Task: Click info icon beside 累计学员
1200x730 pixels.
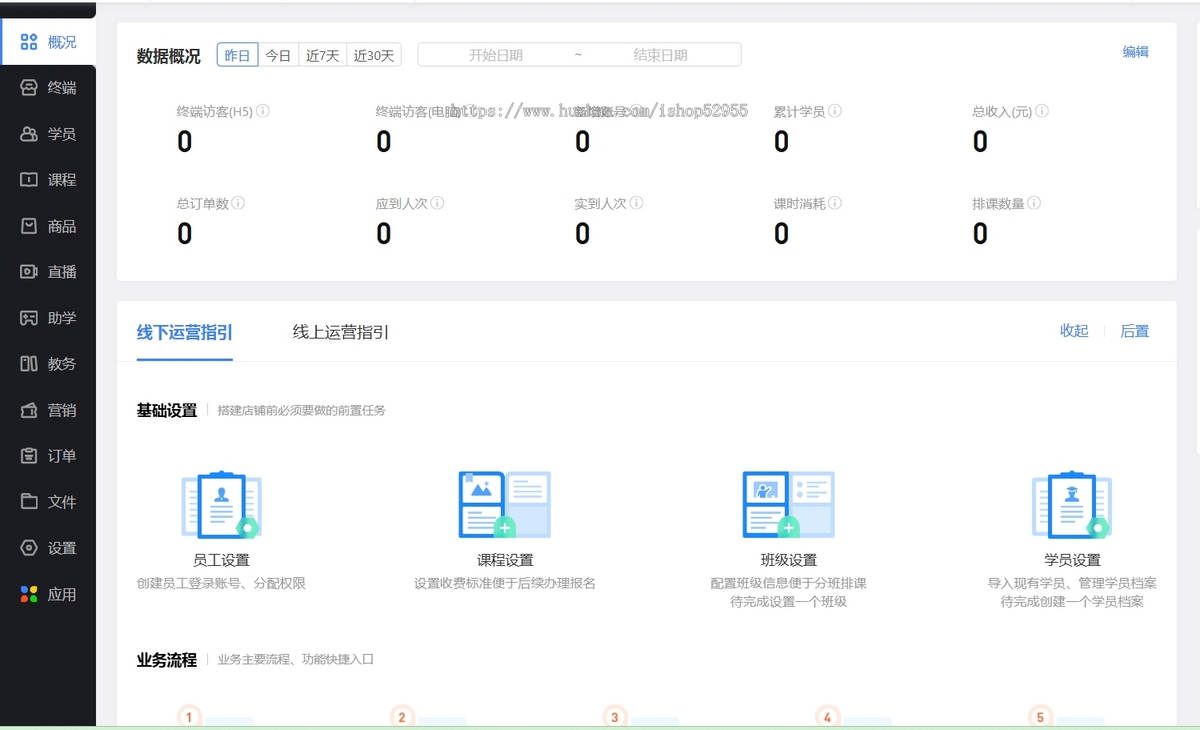Action: coord(835,112)
